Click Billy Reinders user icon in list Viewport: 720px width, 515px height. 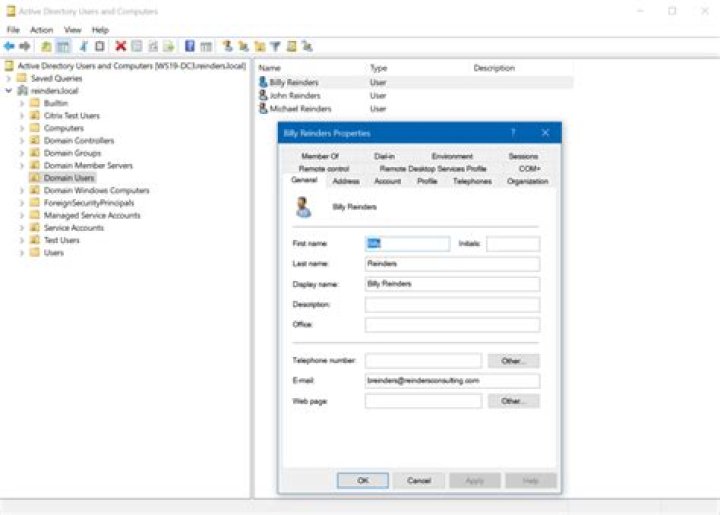(x=263, y=82)
